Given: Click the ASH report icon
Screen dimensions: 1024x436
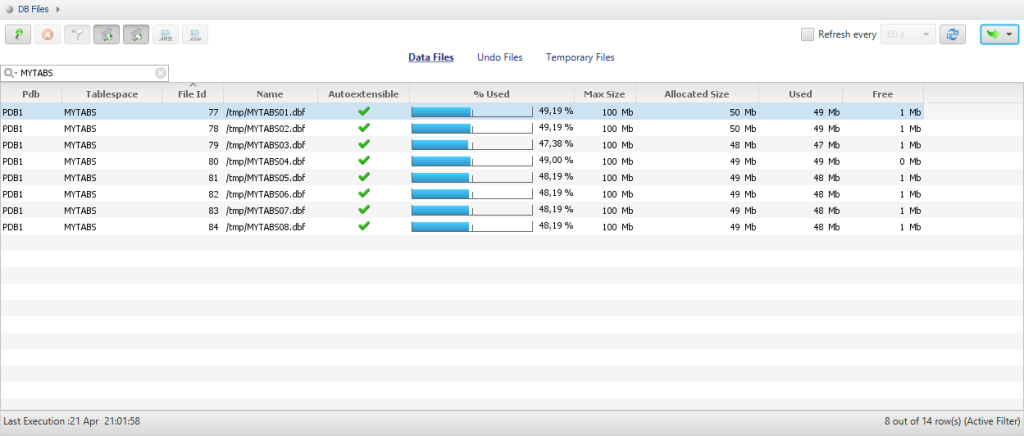Looking at the screenshot, I should click(x=195, y=35).
